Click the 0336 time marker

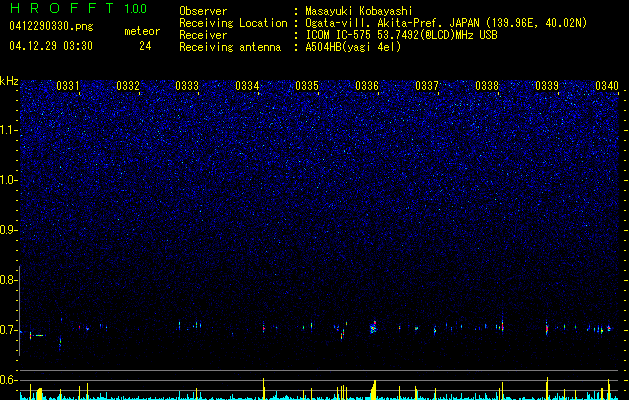[367, 86]
